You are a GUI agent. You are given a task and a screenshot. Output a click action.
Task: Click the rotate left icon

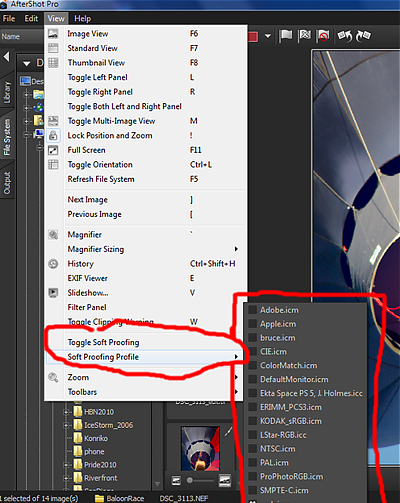(x=345, y=36)
